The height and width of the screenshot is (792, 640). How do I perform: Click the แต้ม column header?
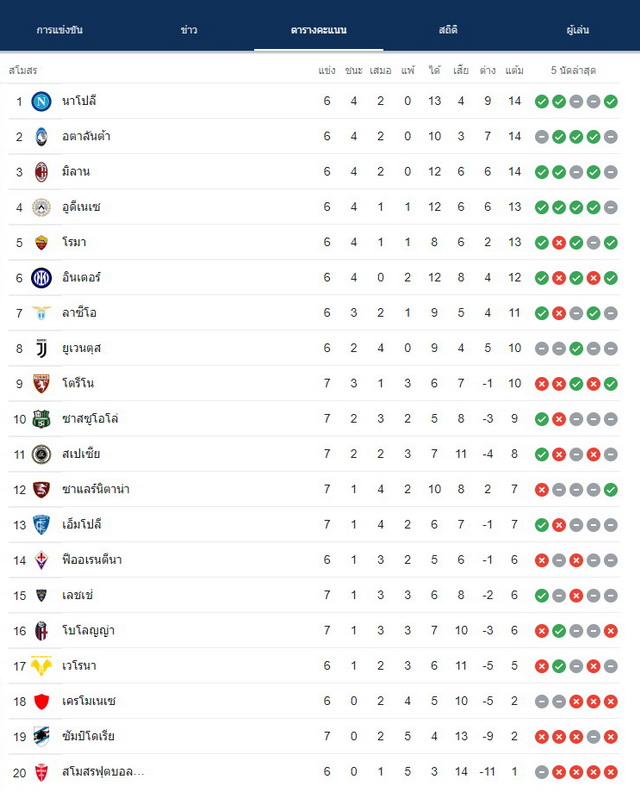tap(514, 70)
